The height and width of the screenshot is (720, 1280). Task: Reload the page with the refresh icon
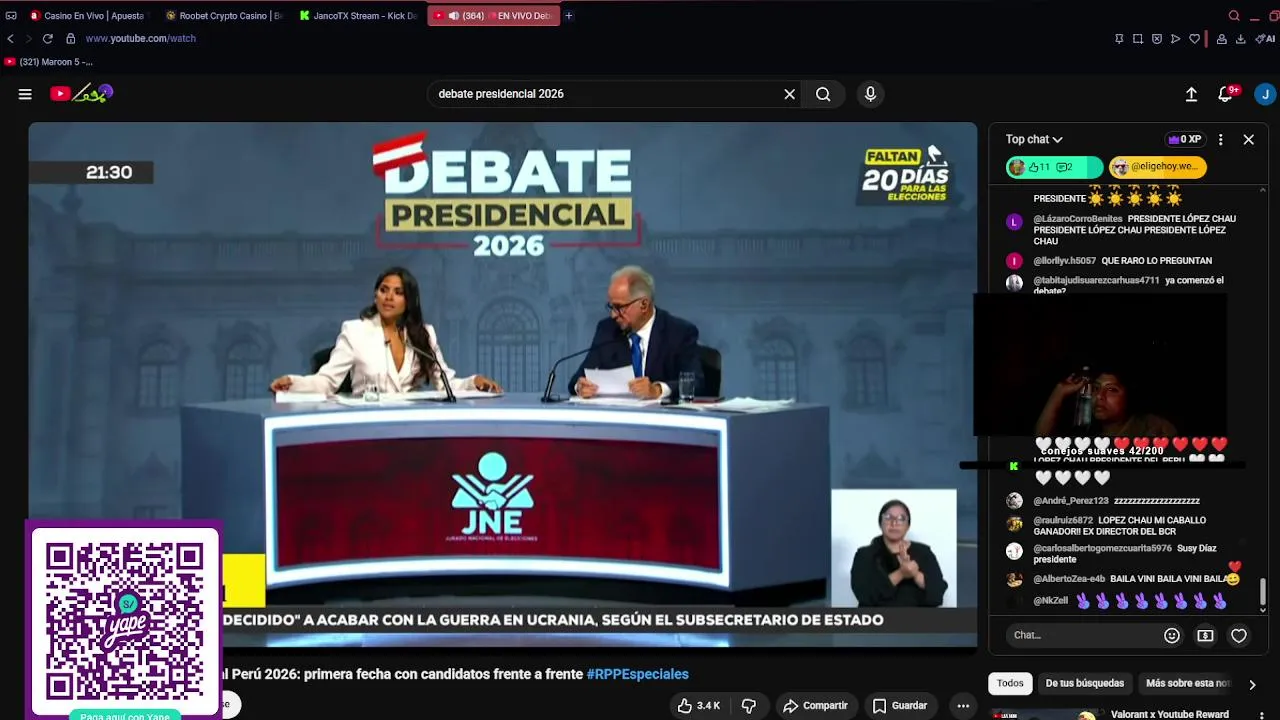click(47, 38)
